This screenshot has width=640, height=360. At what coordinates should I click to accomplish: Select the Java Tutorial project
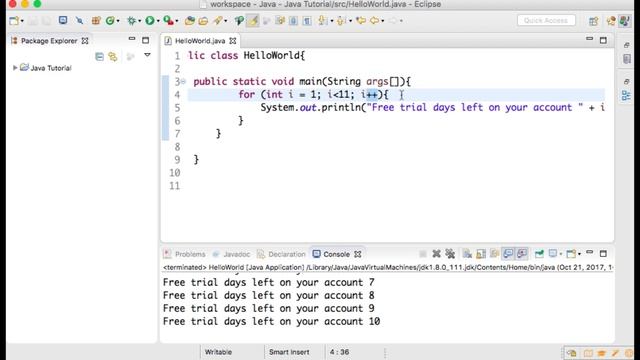pos(51,68)
